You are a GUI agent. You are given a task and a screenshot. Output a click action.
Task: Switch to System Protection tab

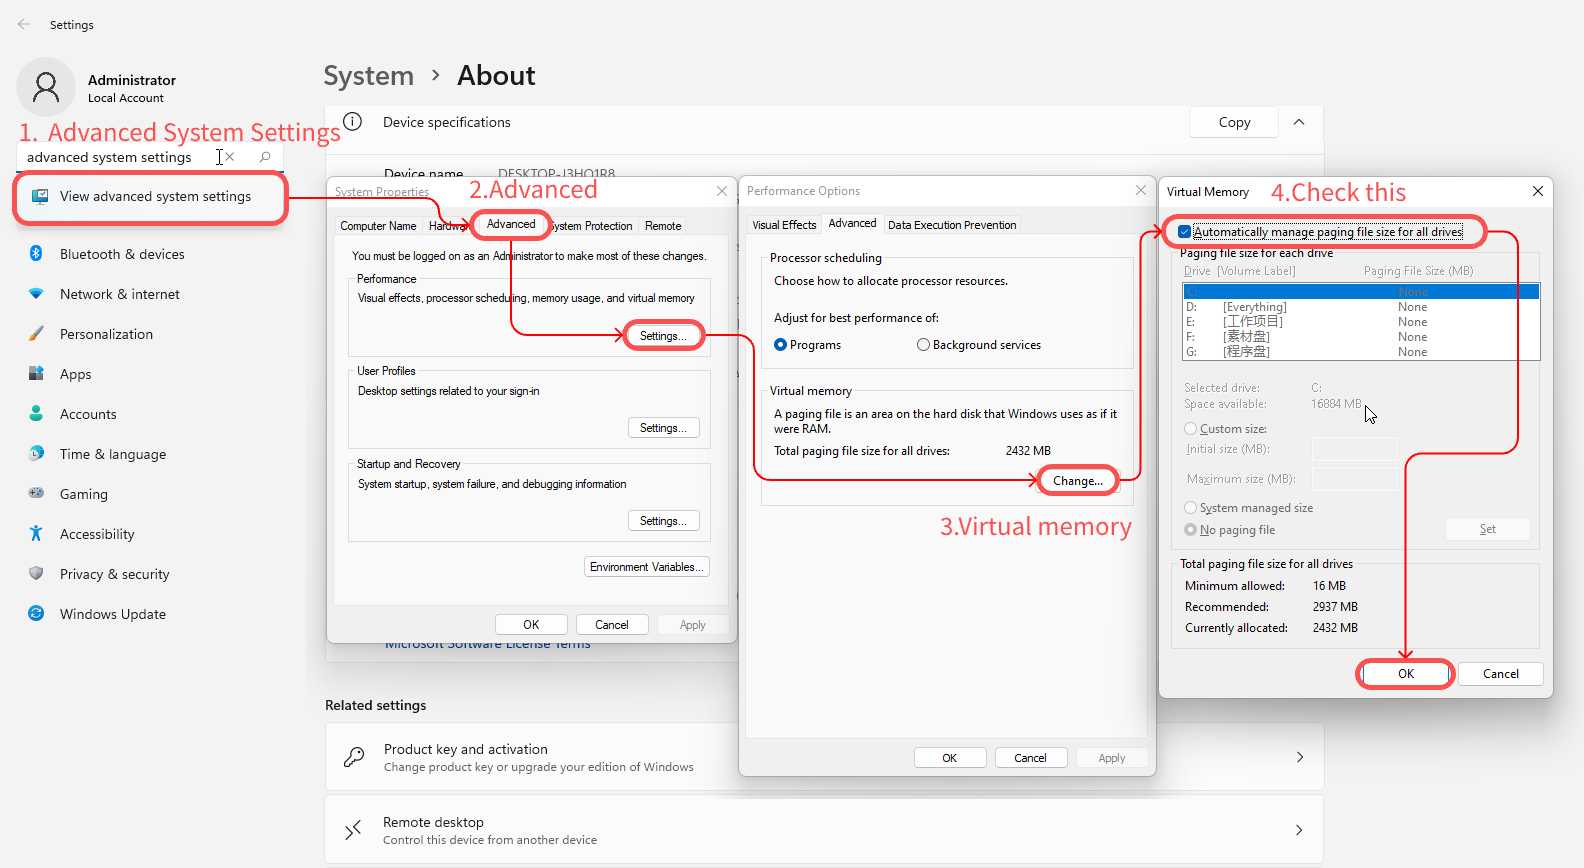tap(592, 226)
